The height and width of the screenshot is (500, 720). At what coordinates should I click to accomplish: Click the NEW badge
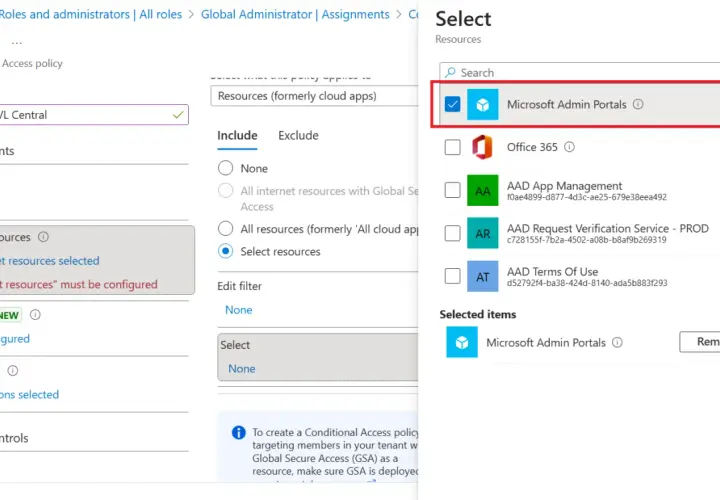(x=9, y=315)
